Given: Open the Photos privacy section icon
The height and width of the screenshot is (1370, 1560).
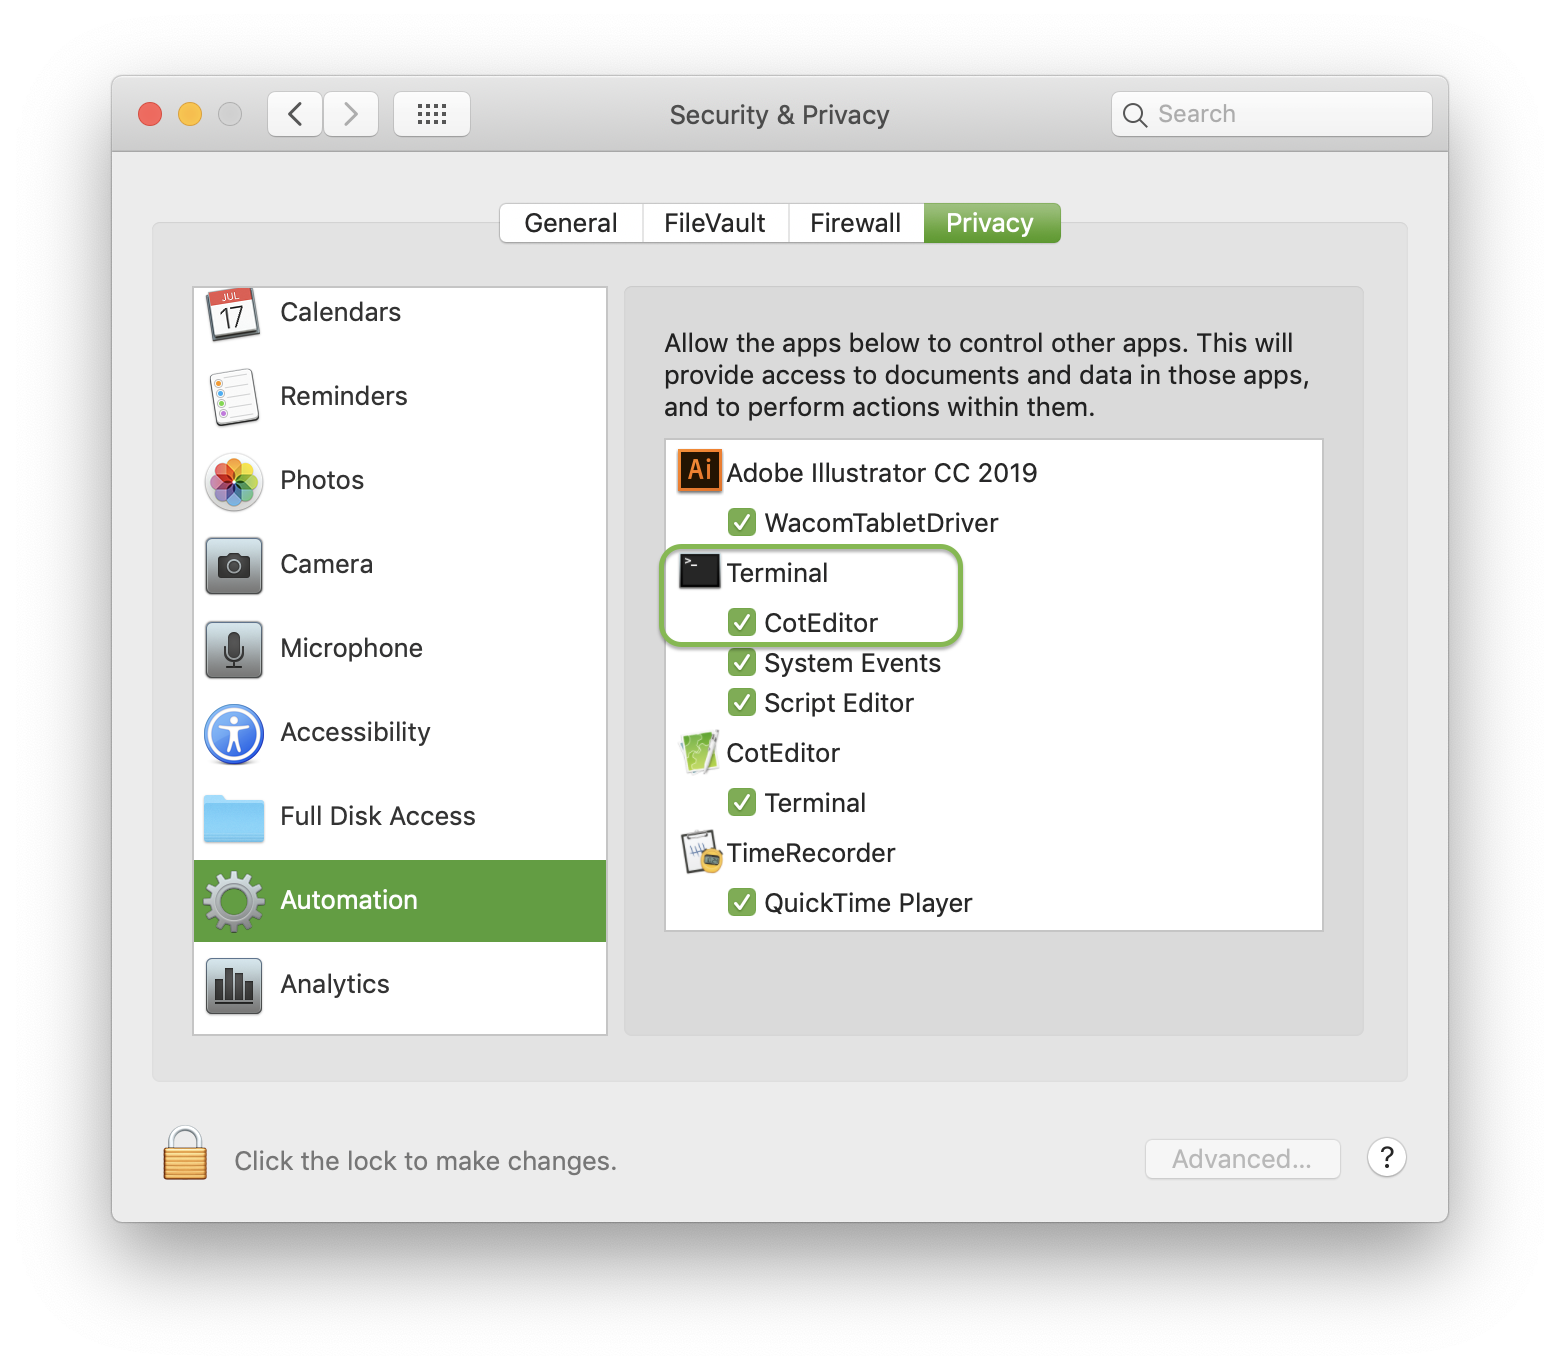Looking at the screenshot, I should (x=233, y=481).
